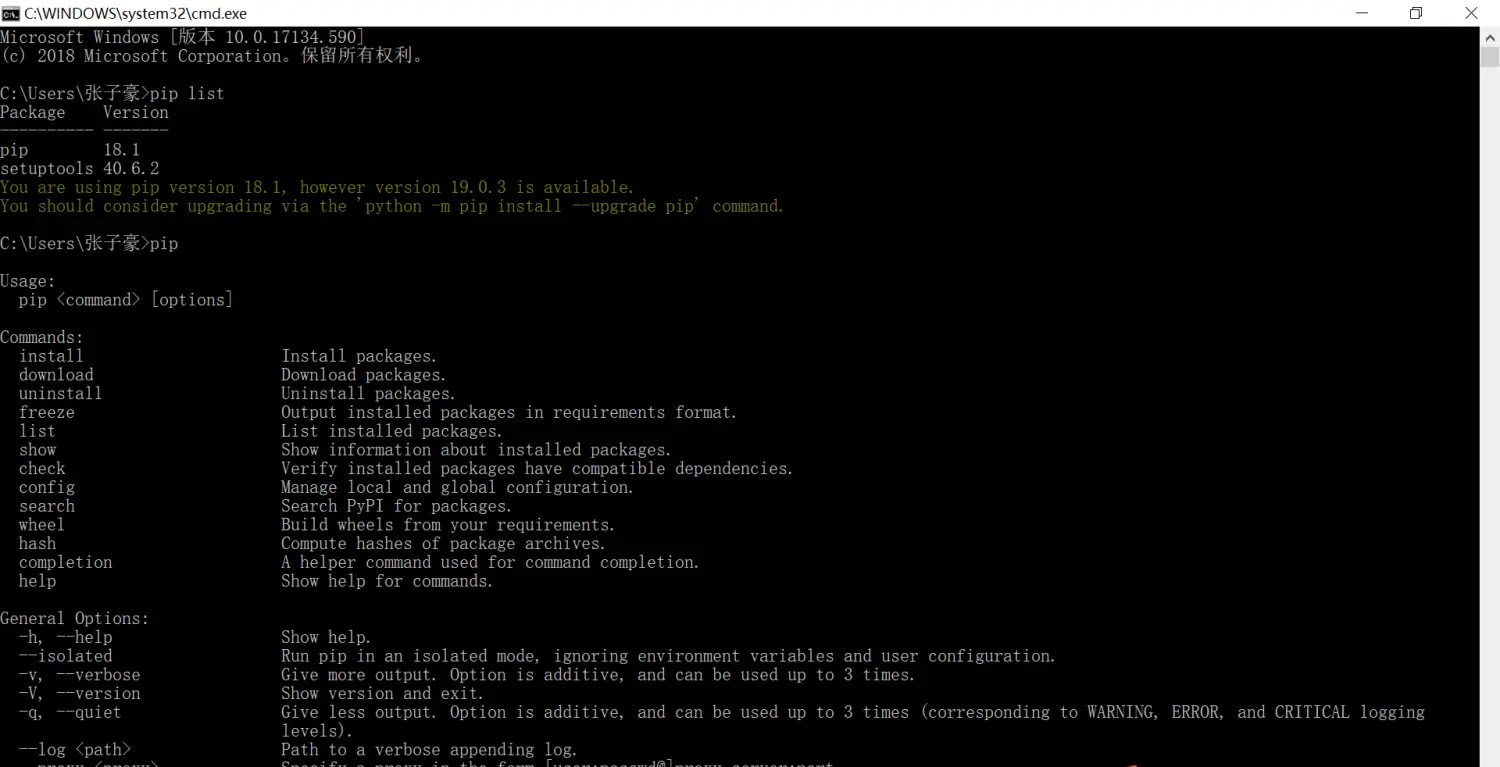
Task: Click the 'help' command name
Action: point(37,581)
